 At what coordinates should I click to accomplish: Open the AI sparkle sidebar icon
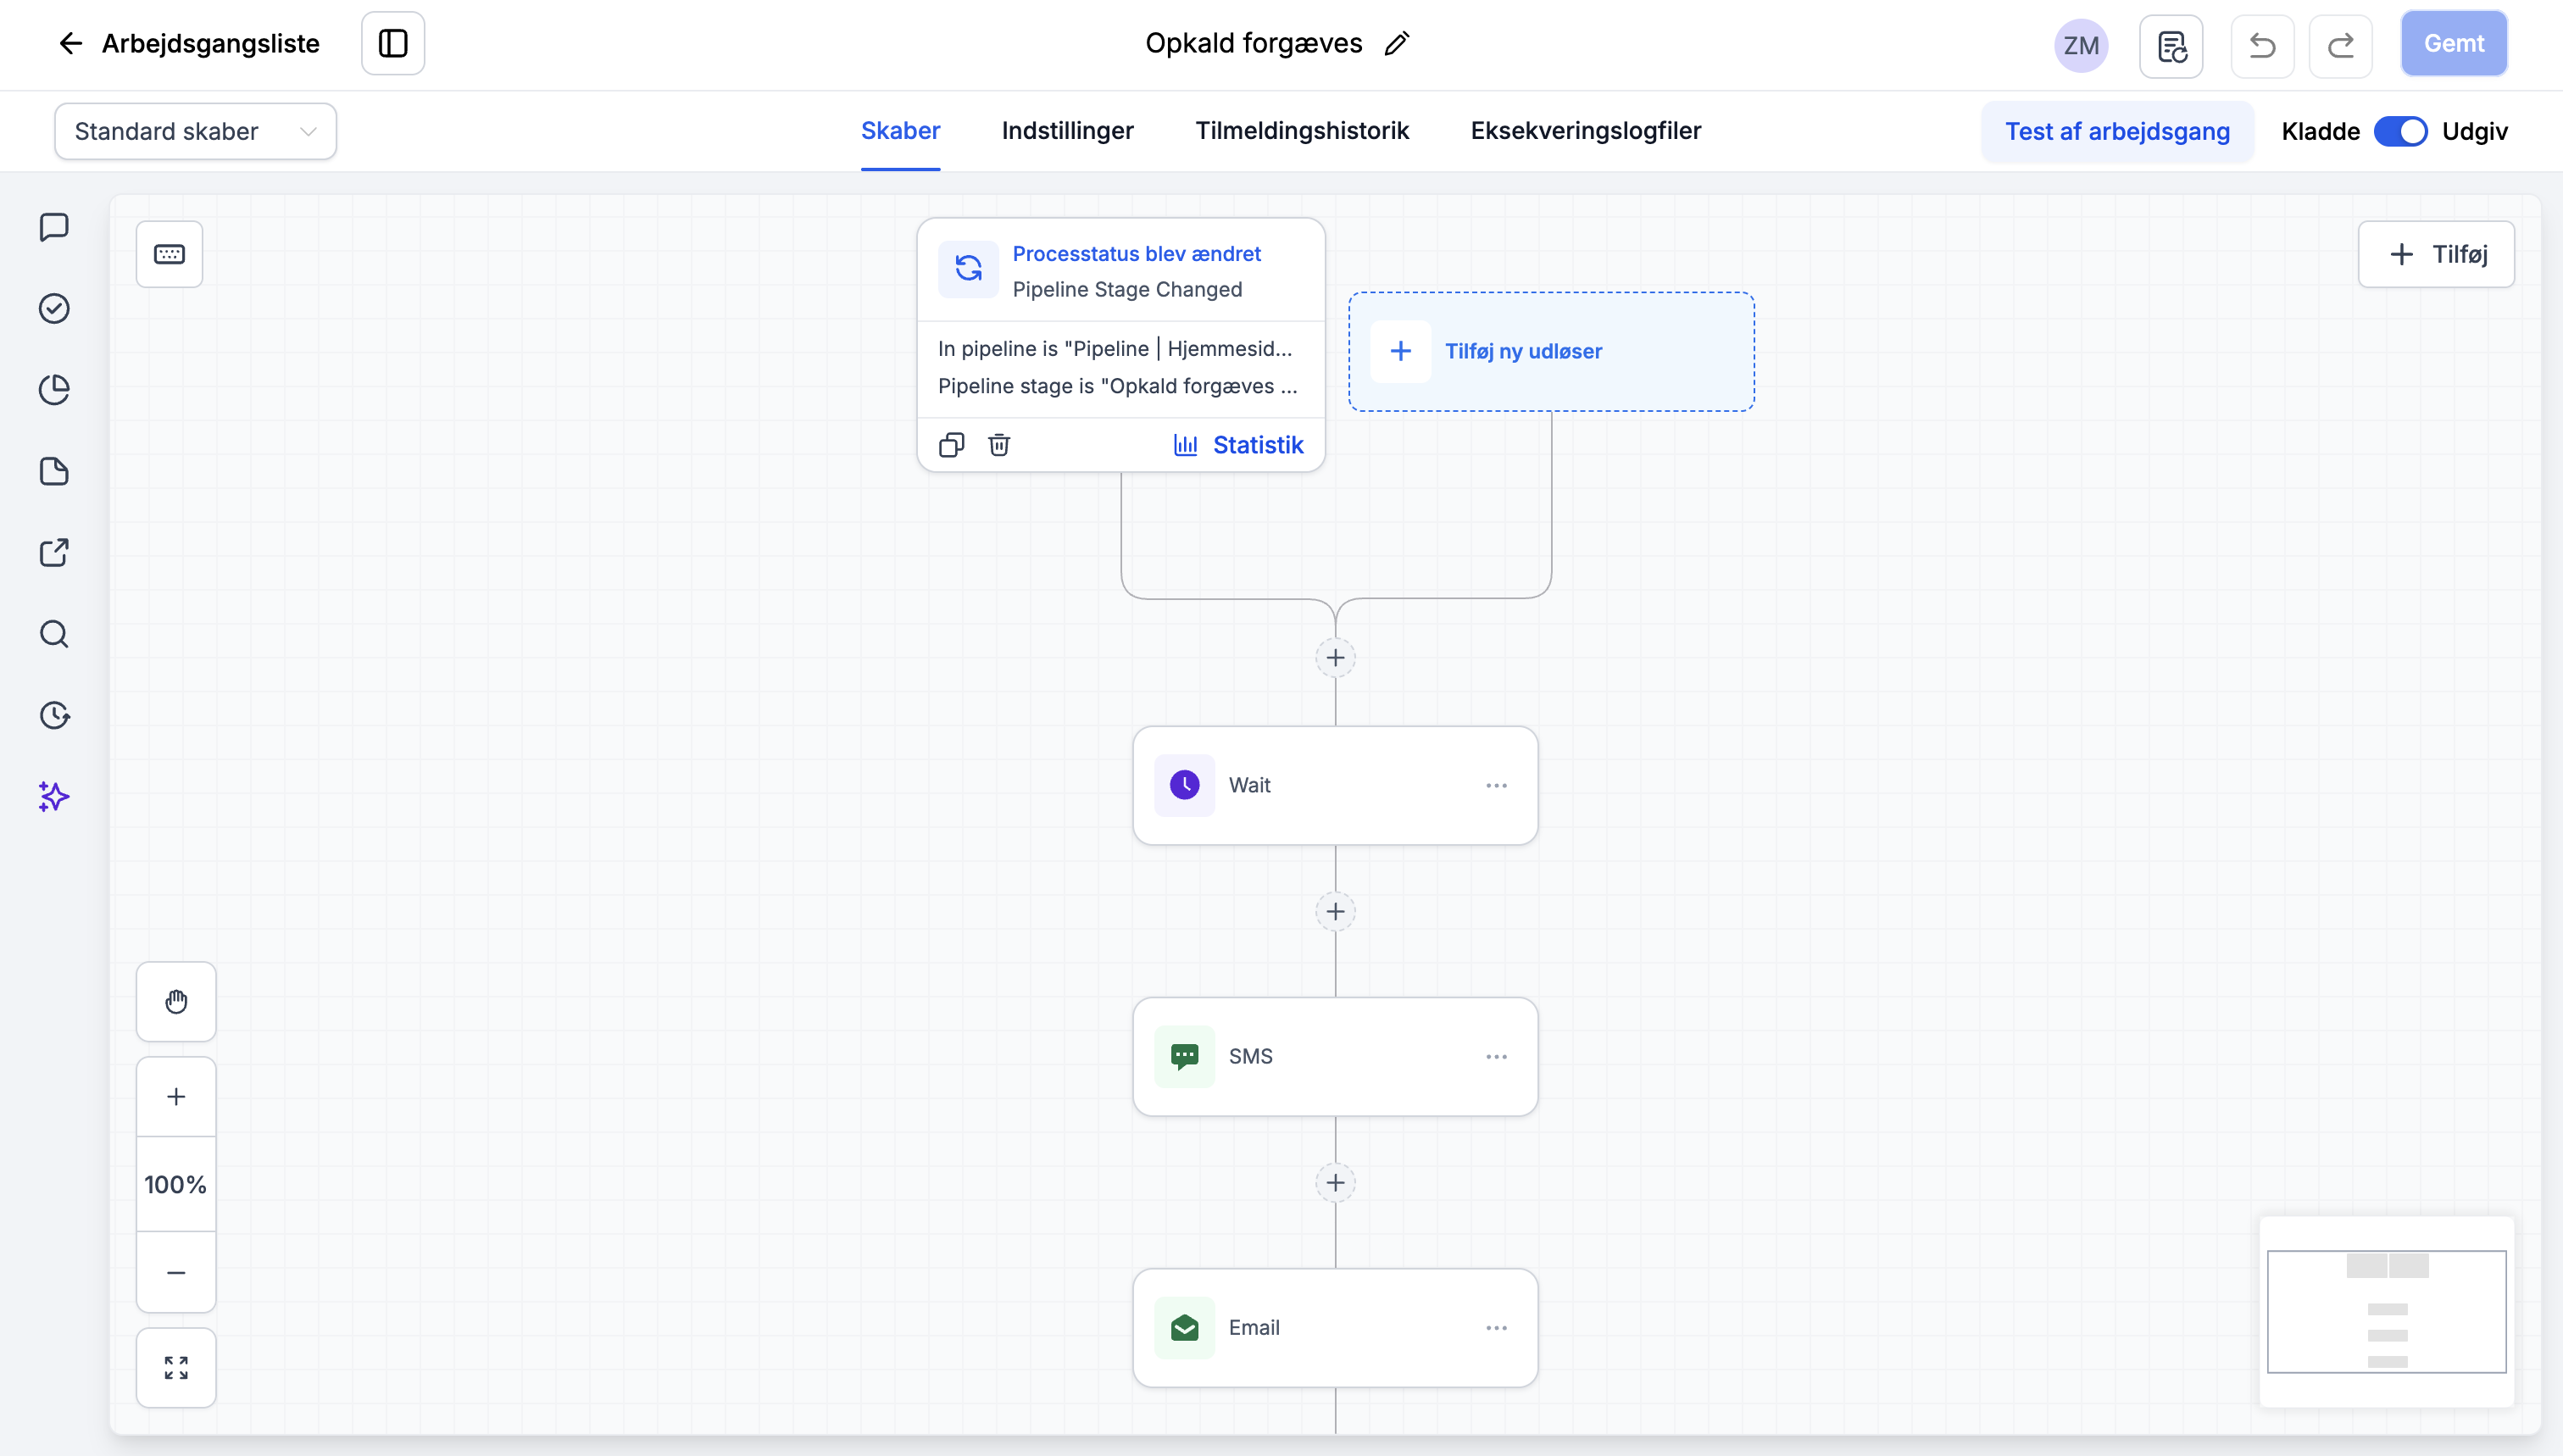(54, 797)
